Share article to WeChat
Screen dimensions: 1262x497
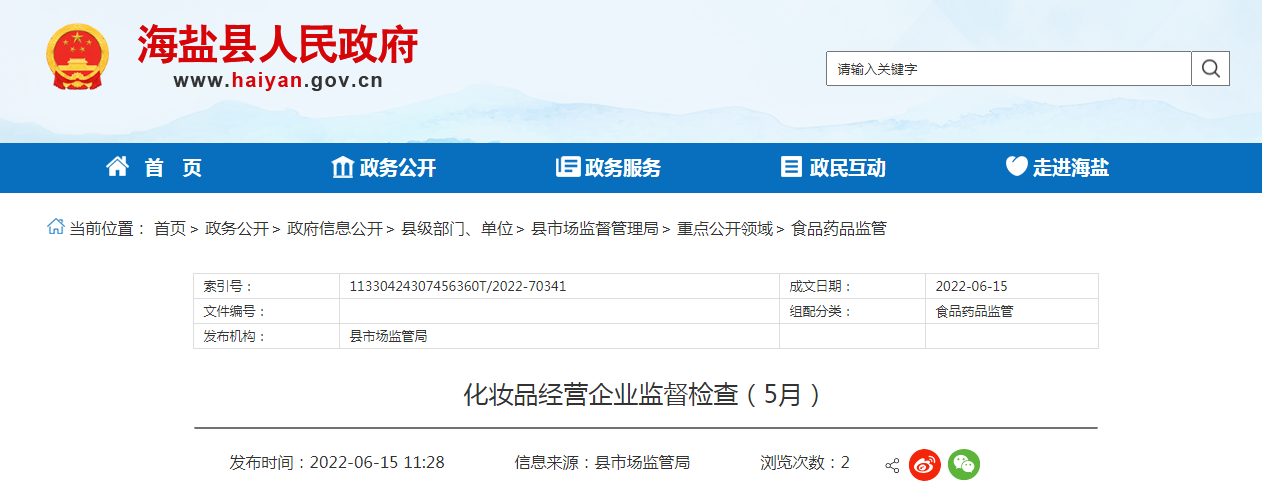coord(964,464)
